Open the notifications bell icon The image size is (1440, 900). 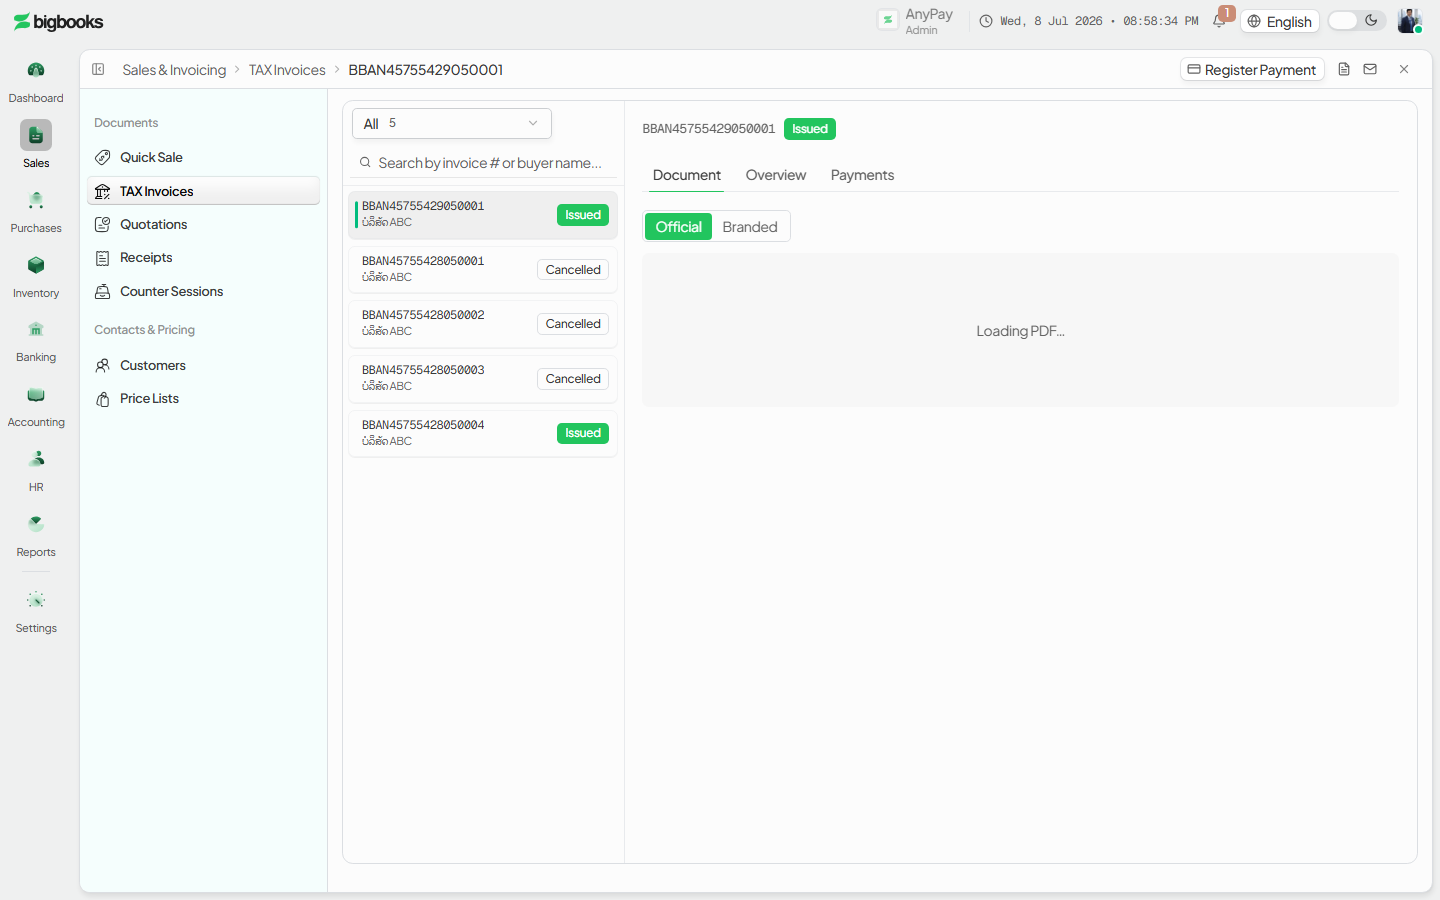click(1219, 21)
